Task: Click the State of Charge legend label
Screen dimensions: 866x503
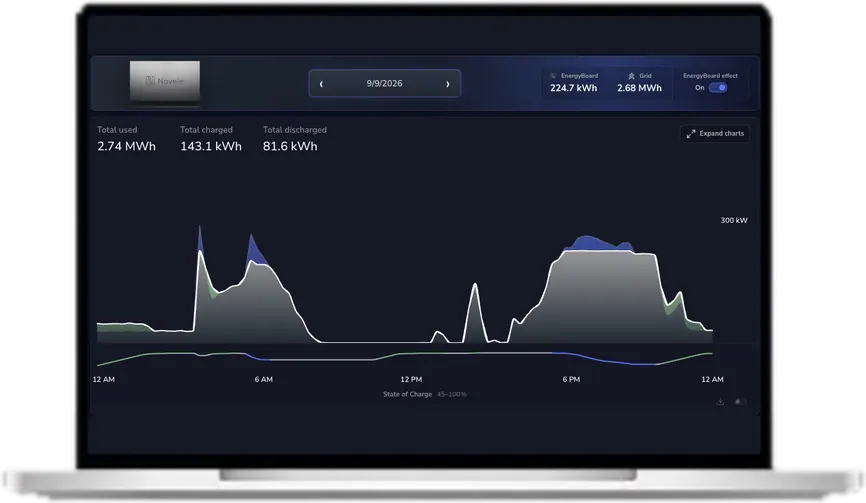Action: [408, 394]
